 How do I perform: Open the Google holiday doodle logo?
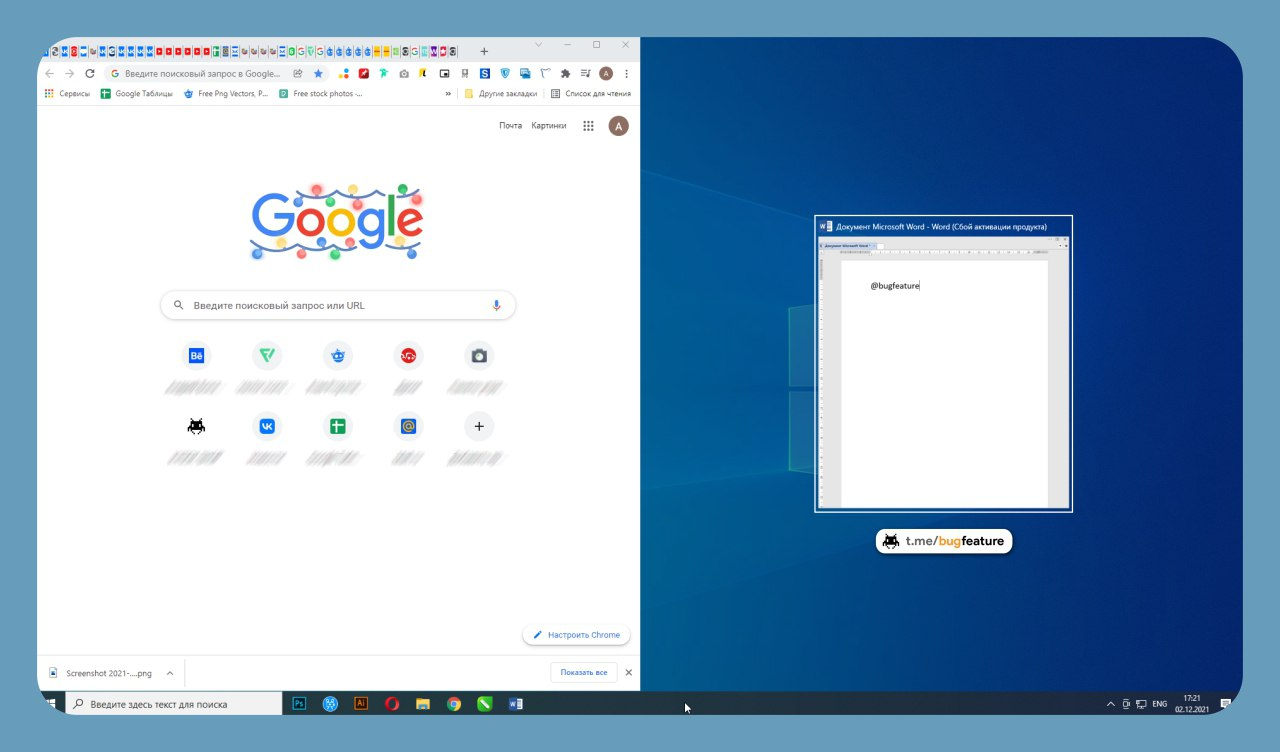pyautogui.click(x=337, y=221)
